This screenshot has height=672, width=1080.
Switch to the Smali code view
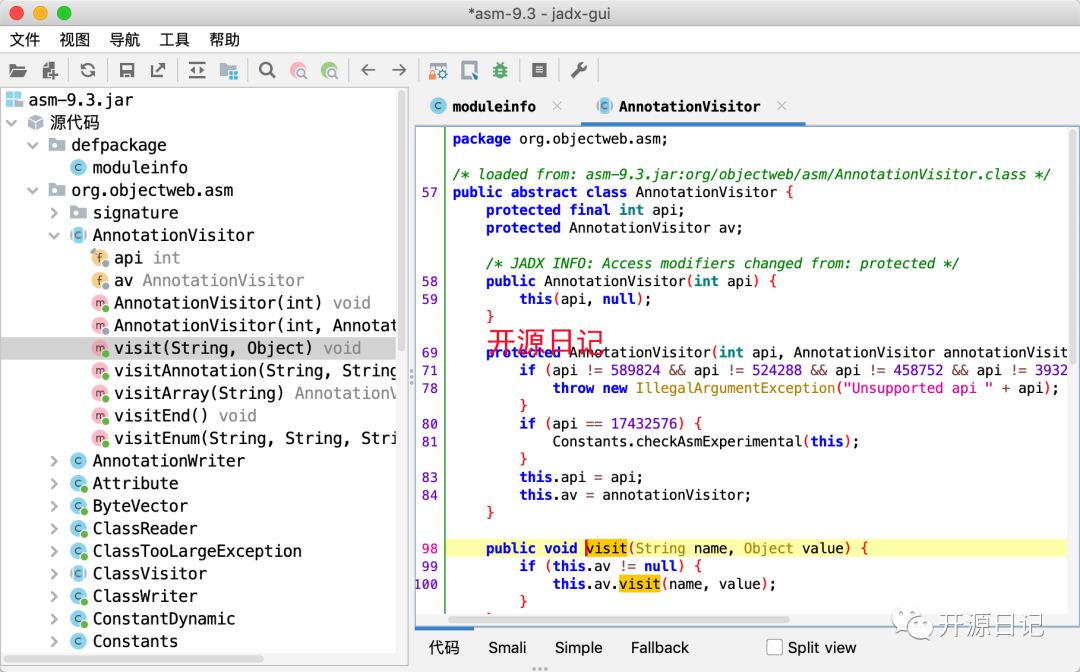coord(507,647)
